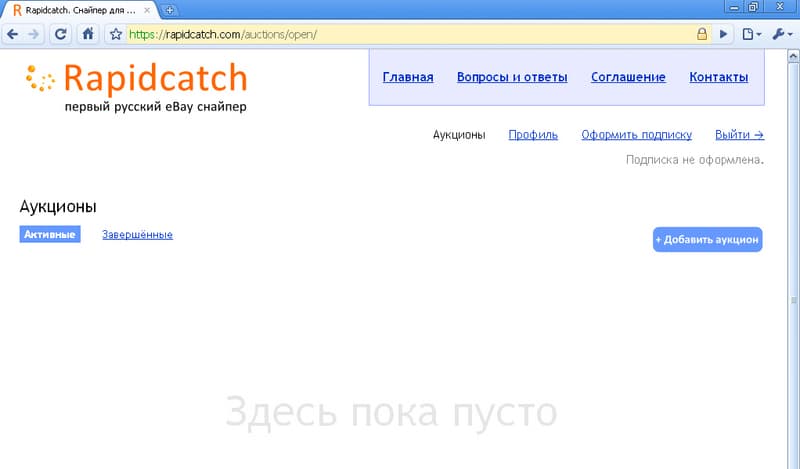Open the page menu dropdown icon

pos(752,34)
